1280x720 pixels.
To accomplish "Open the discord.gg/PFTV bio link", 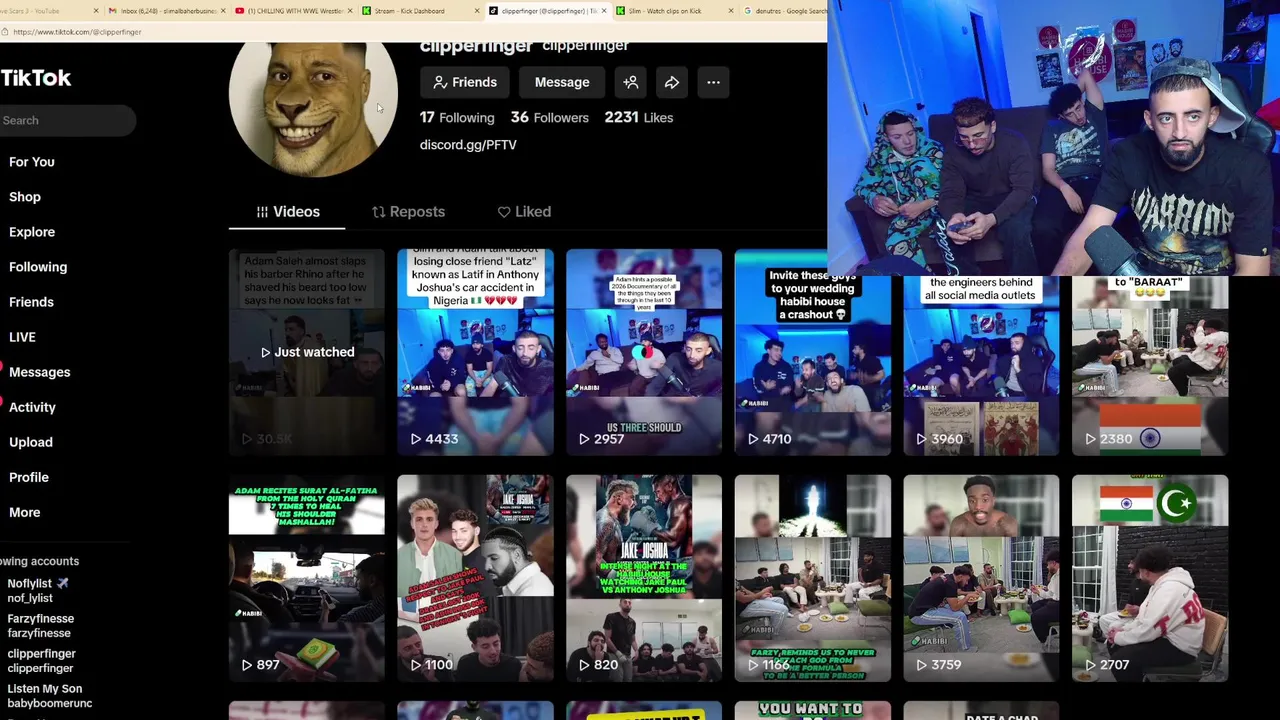I will [x=468, y=145].
